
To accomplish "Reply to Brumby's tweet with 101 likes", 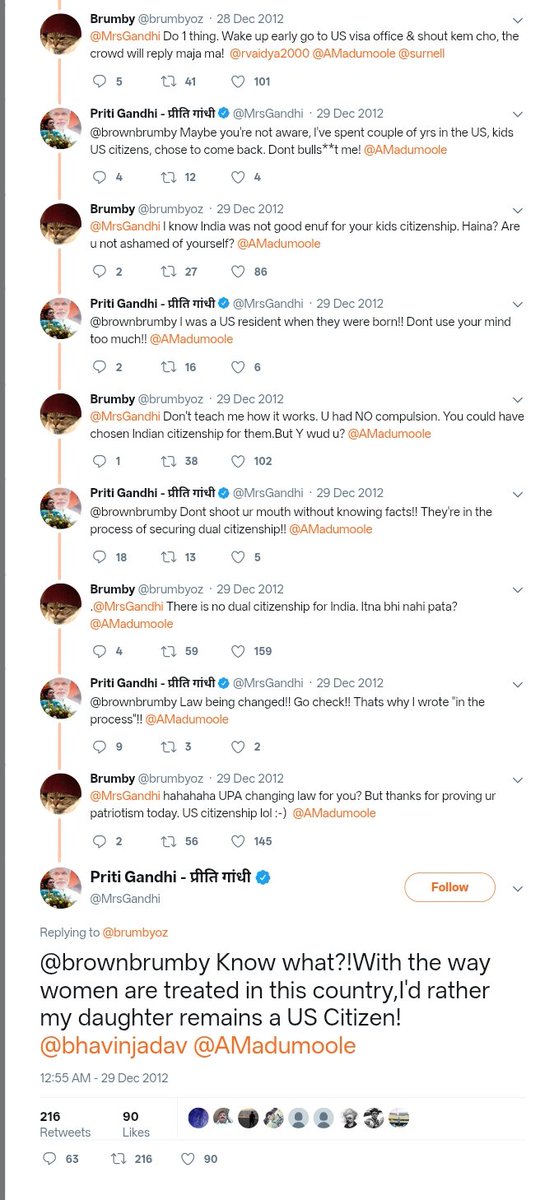I will tap(98, 82).
